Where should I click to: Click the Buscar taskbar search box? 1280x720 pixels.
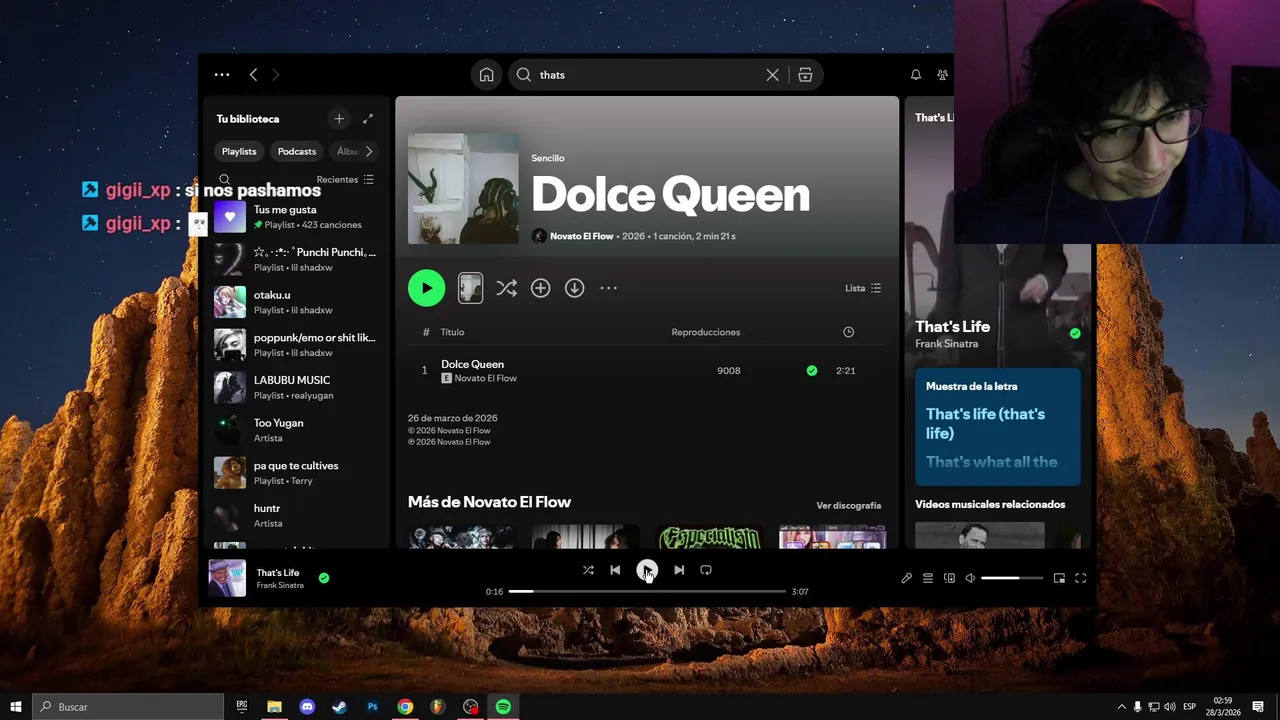[128, 707]
